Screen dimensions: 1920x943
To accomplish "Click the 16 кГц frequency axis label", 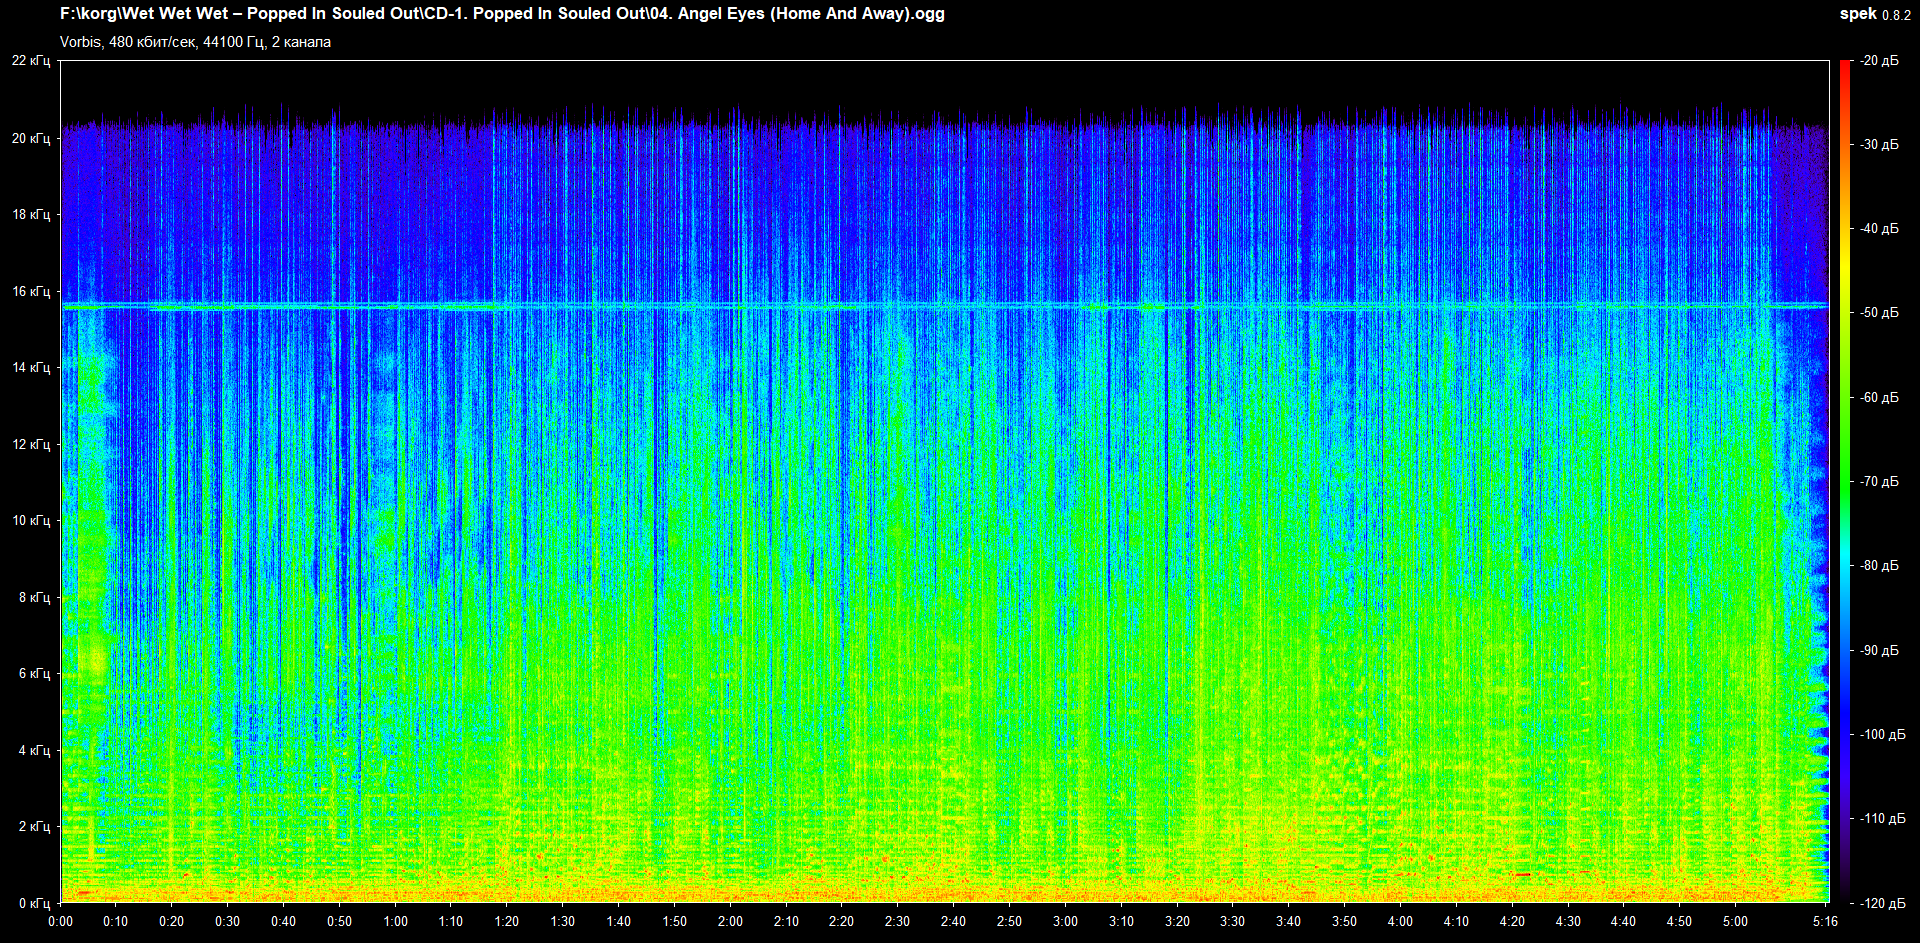I will [x=31, y=292].
